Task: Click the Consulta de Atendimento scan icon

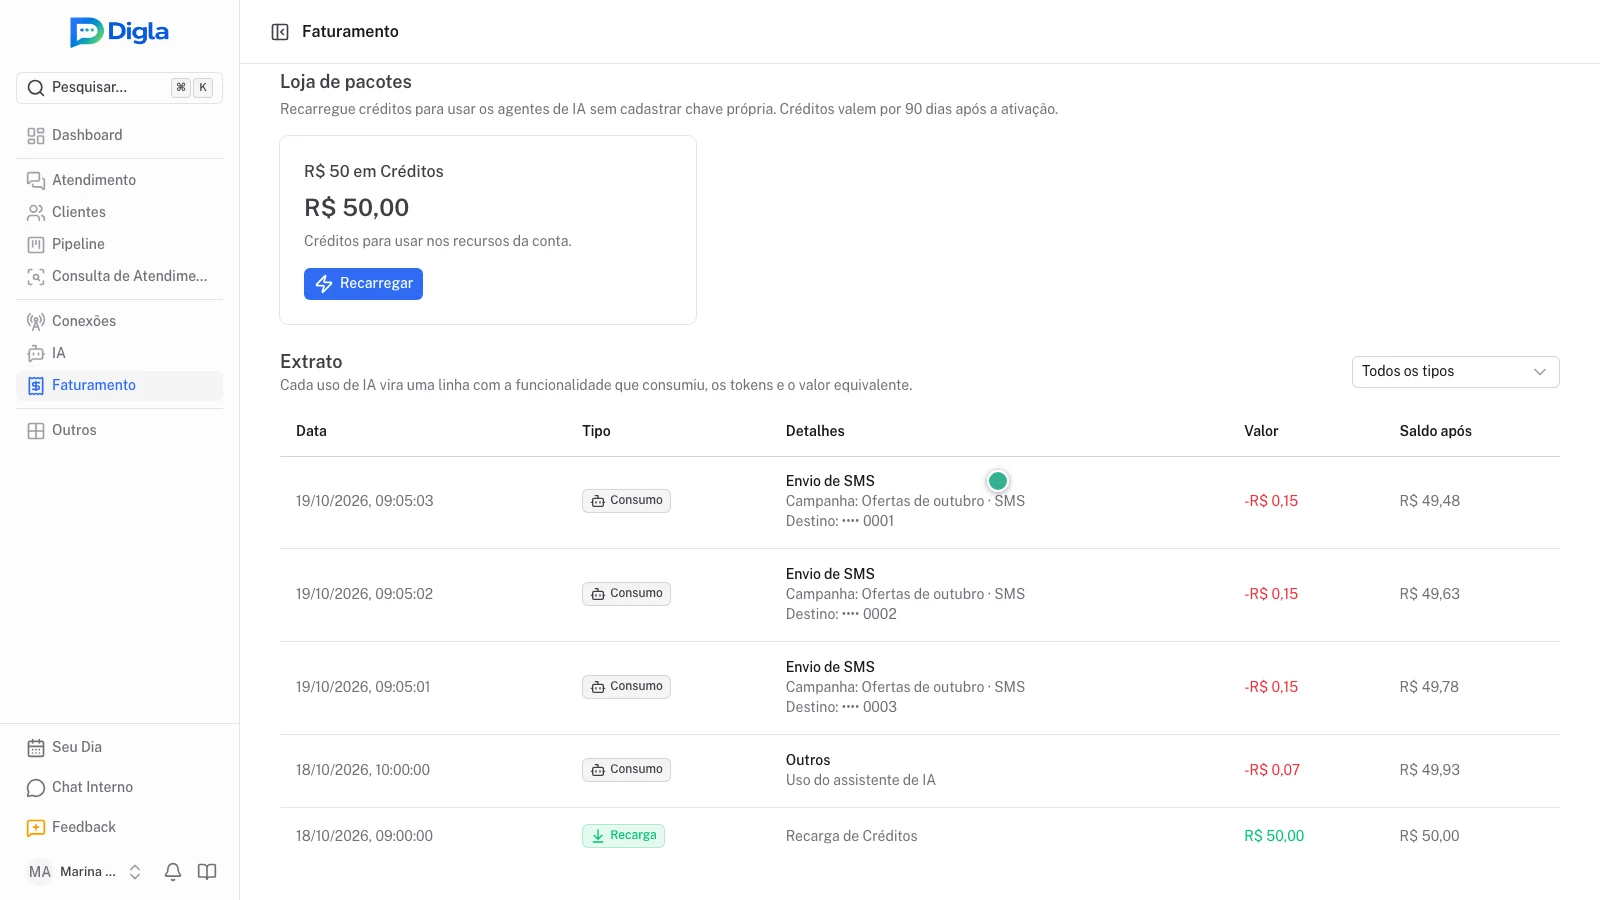Action: point(36,277)
